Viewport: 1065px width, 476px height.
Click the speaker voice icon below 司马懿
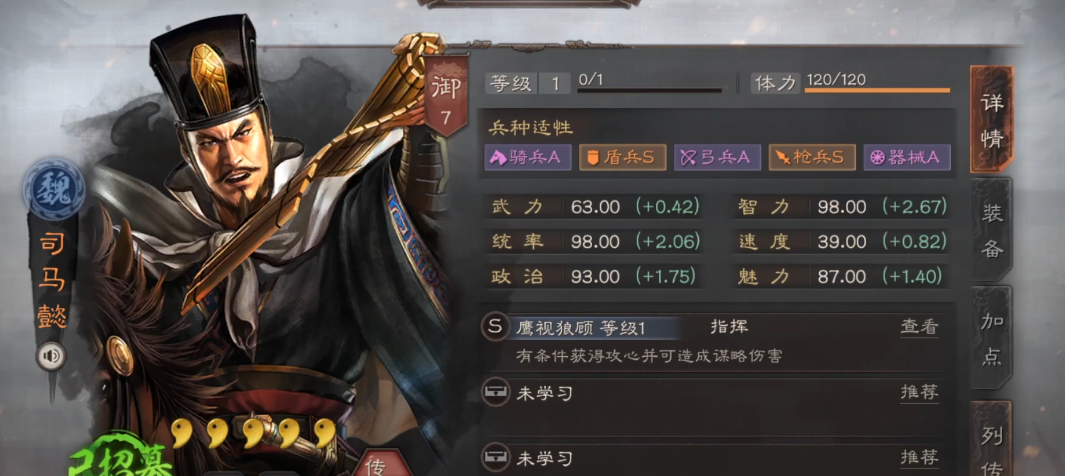point(52,355)
